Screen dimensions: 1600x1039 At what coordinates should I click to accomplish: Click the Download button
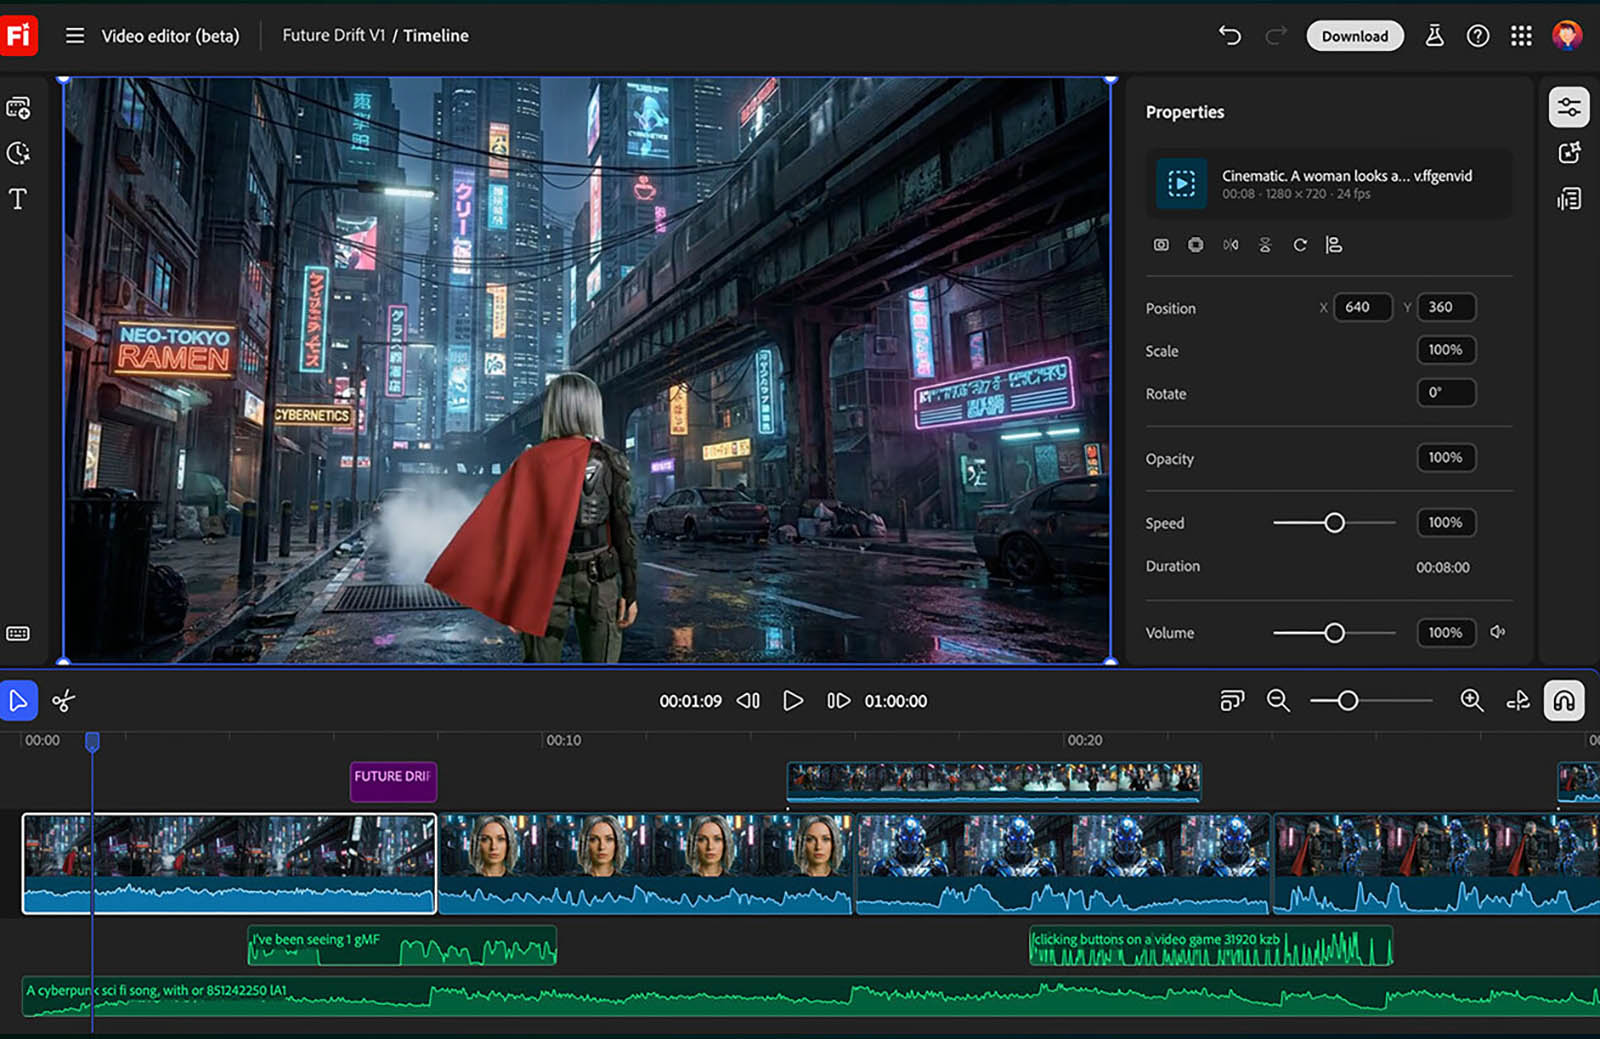coord(1354,36)
